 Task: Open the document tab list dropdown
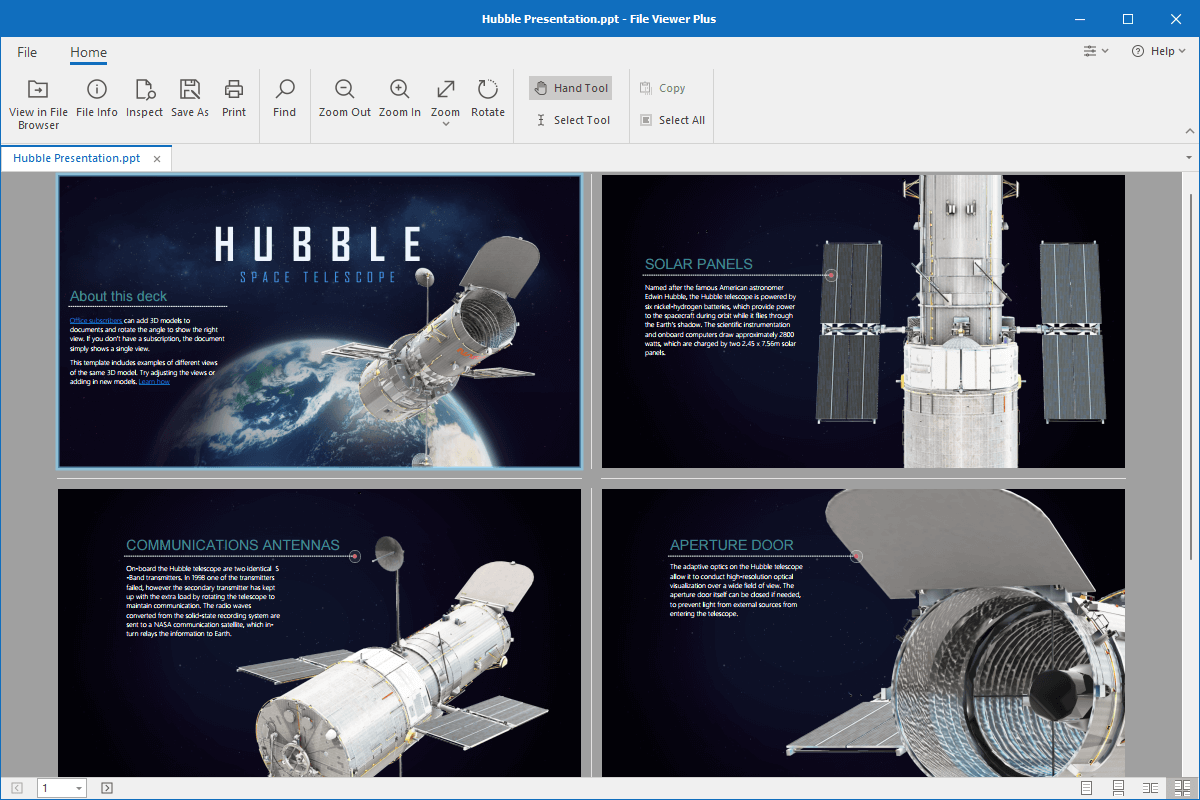click(x=1189, y=158)
